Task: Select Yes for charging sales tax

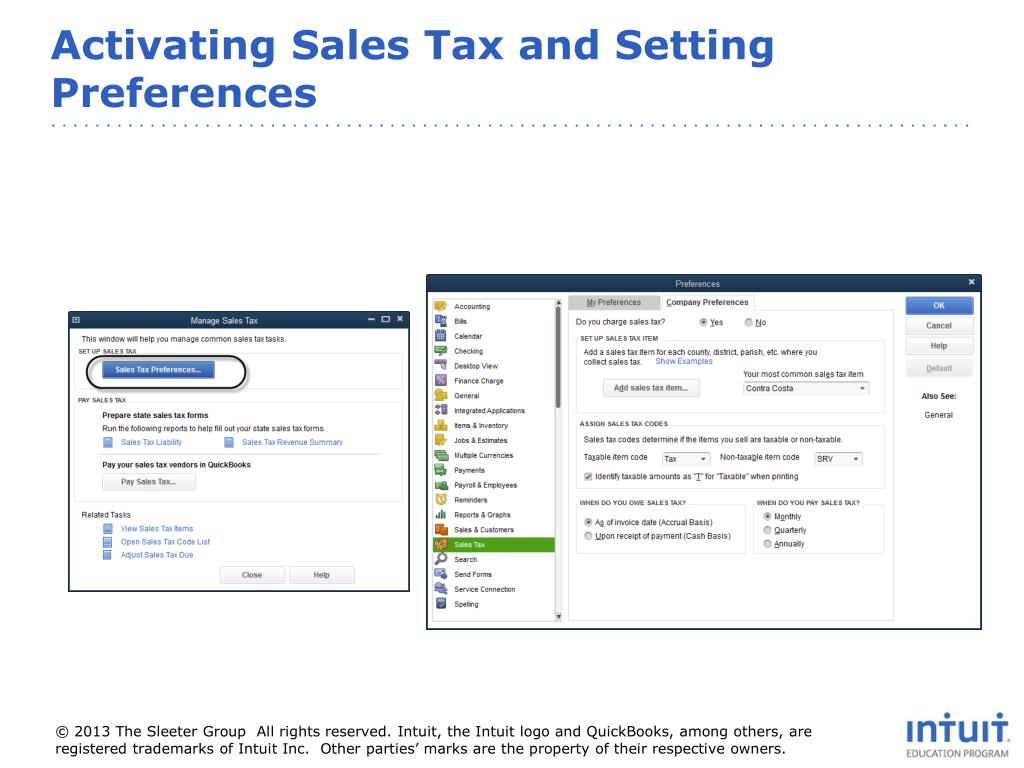Action: tap(703, 322)
